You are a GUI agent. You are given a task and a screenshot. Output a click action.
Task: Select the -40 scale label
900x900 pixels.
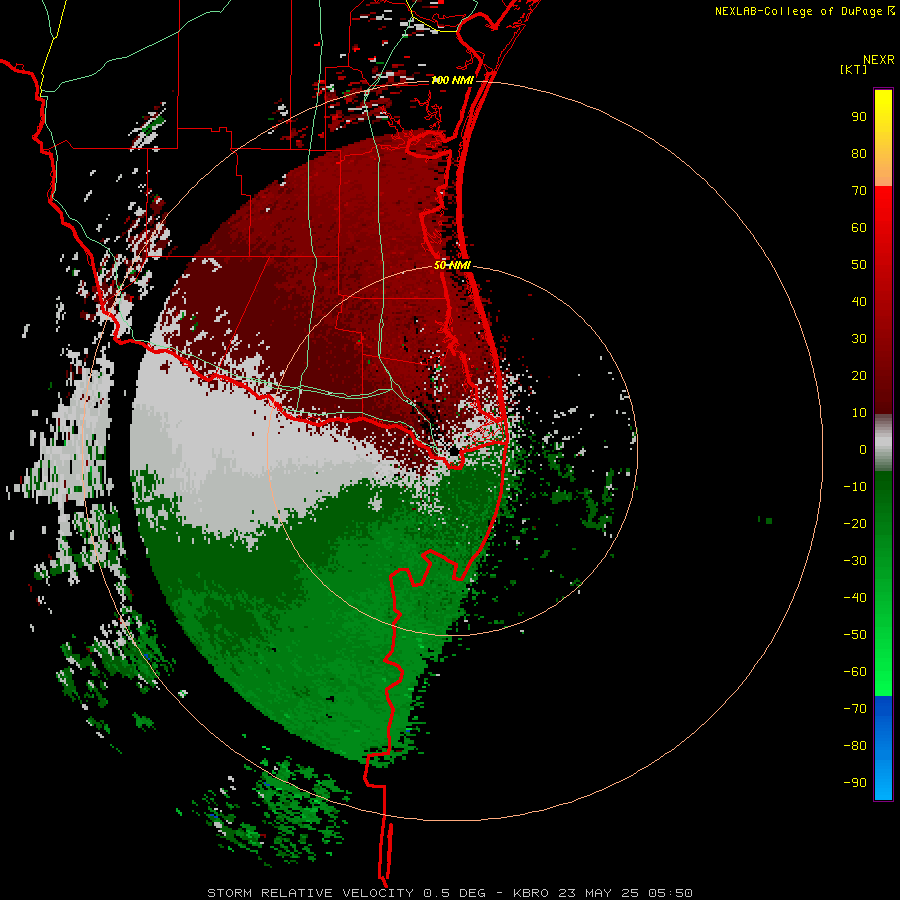855,598
